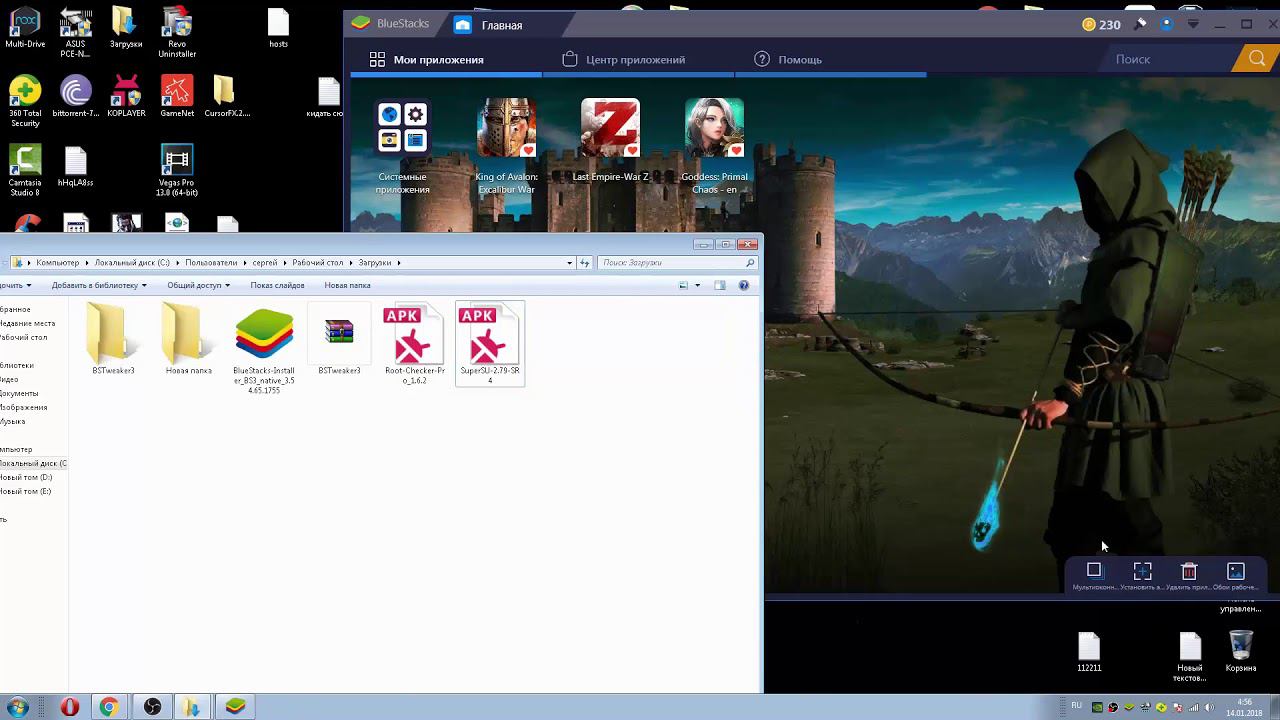Image resolution: width=1280 pixels, height=720 pixels.
Task: Click Новая папка toolbar button
Action: [x=347, y=285]
